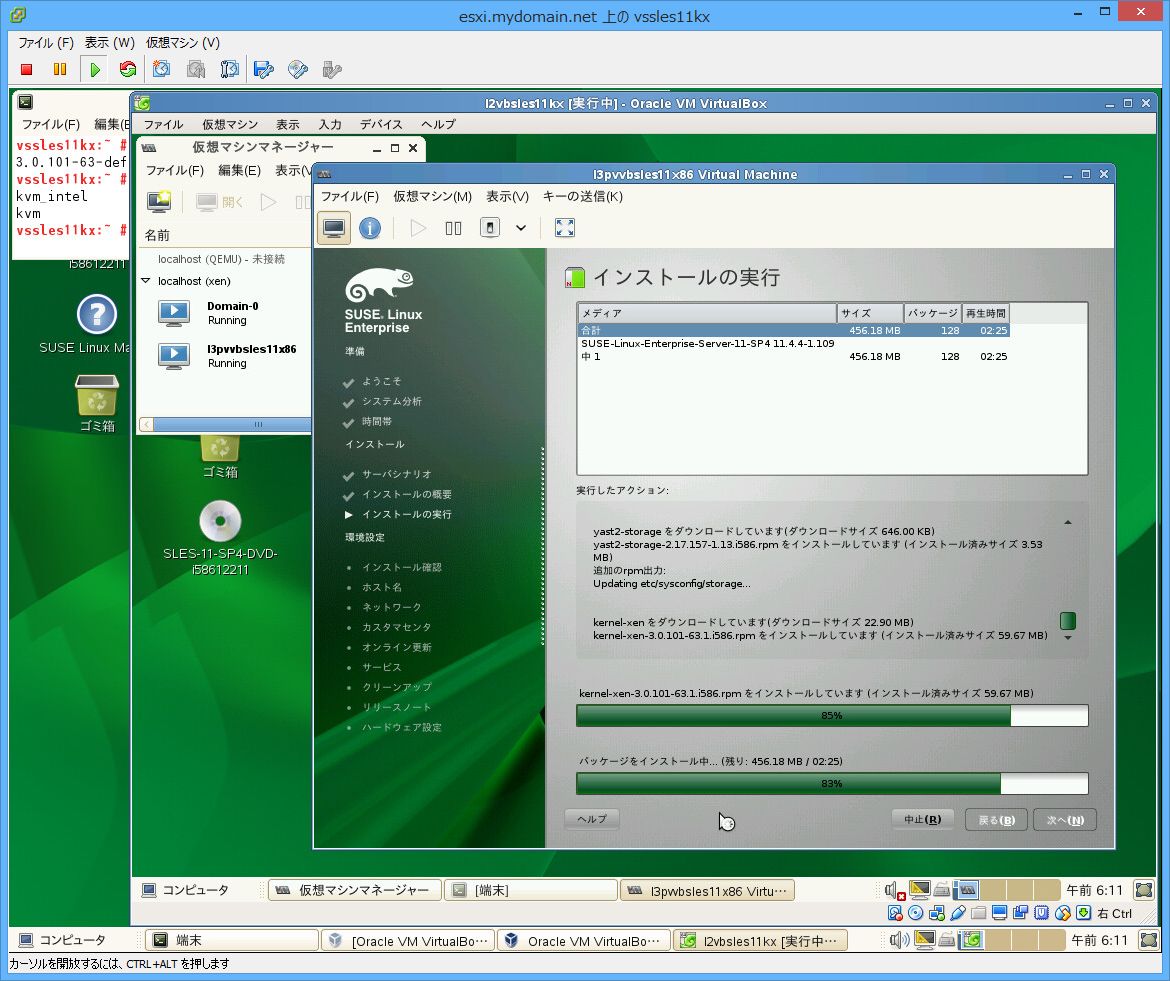1170x981 pixels.
Task: Open the SLES-11-SP4-DVD desktop disc icon
Action: pos(220,521)
